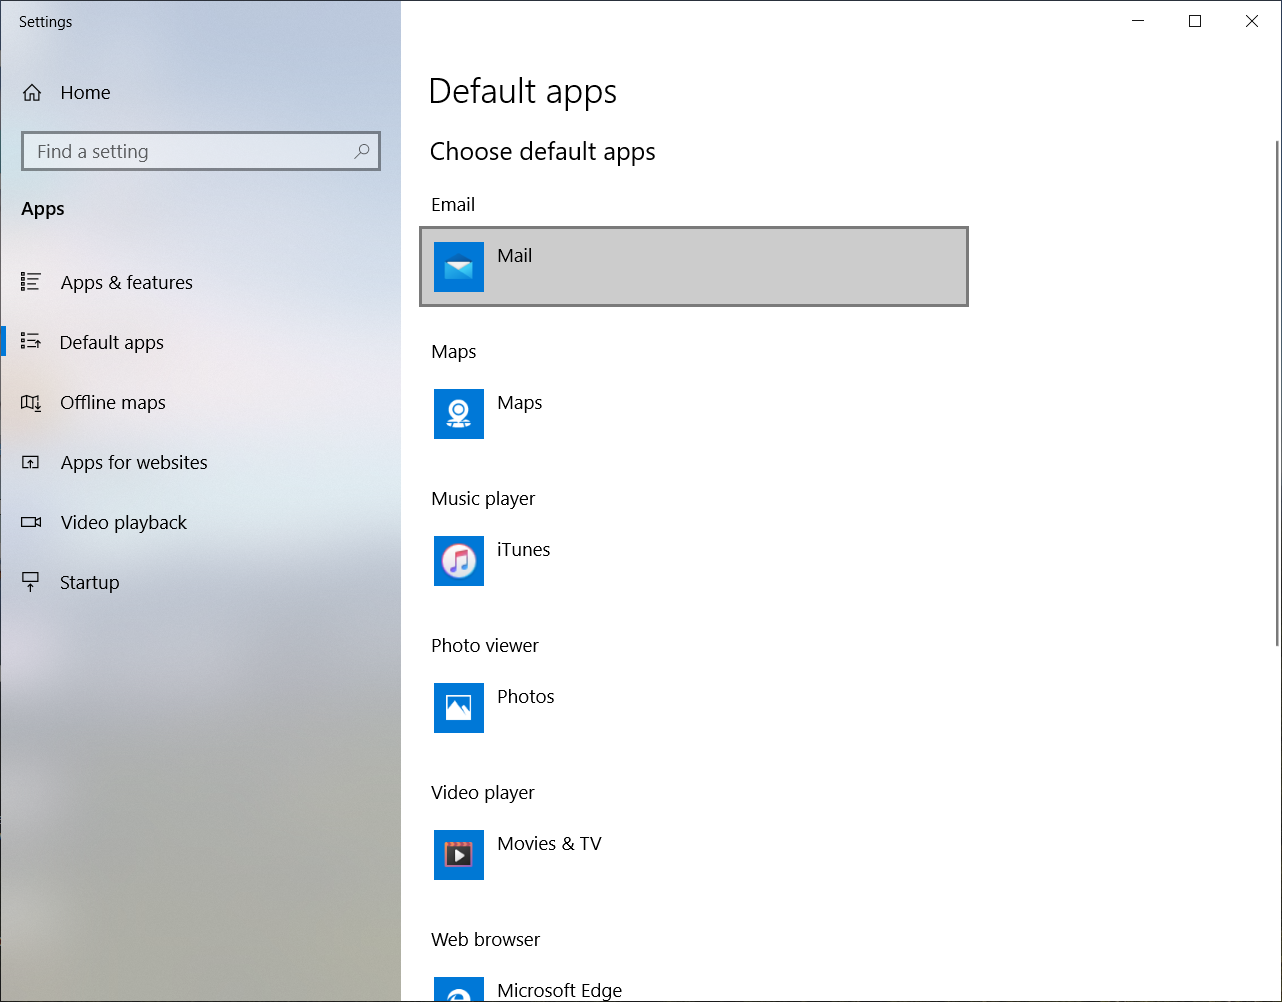Screen dimensions: 1282x1002
Task: Click the Music player label
Action: [x=483, y=498]
